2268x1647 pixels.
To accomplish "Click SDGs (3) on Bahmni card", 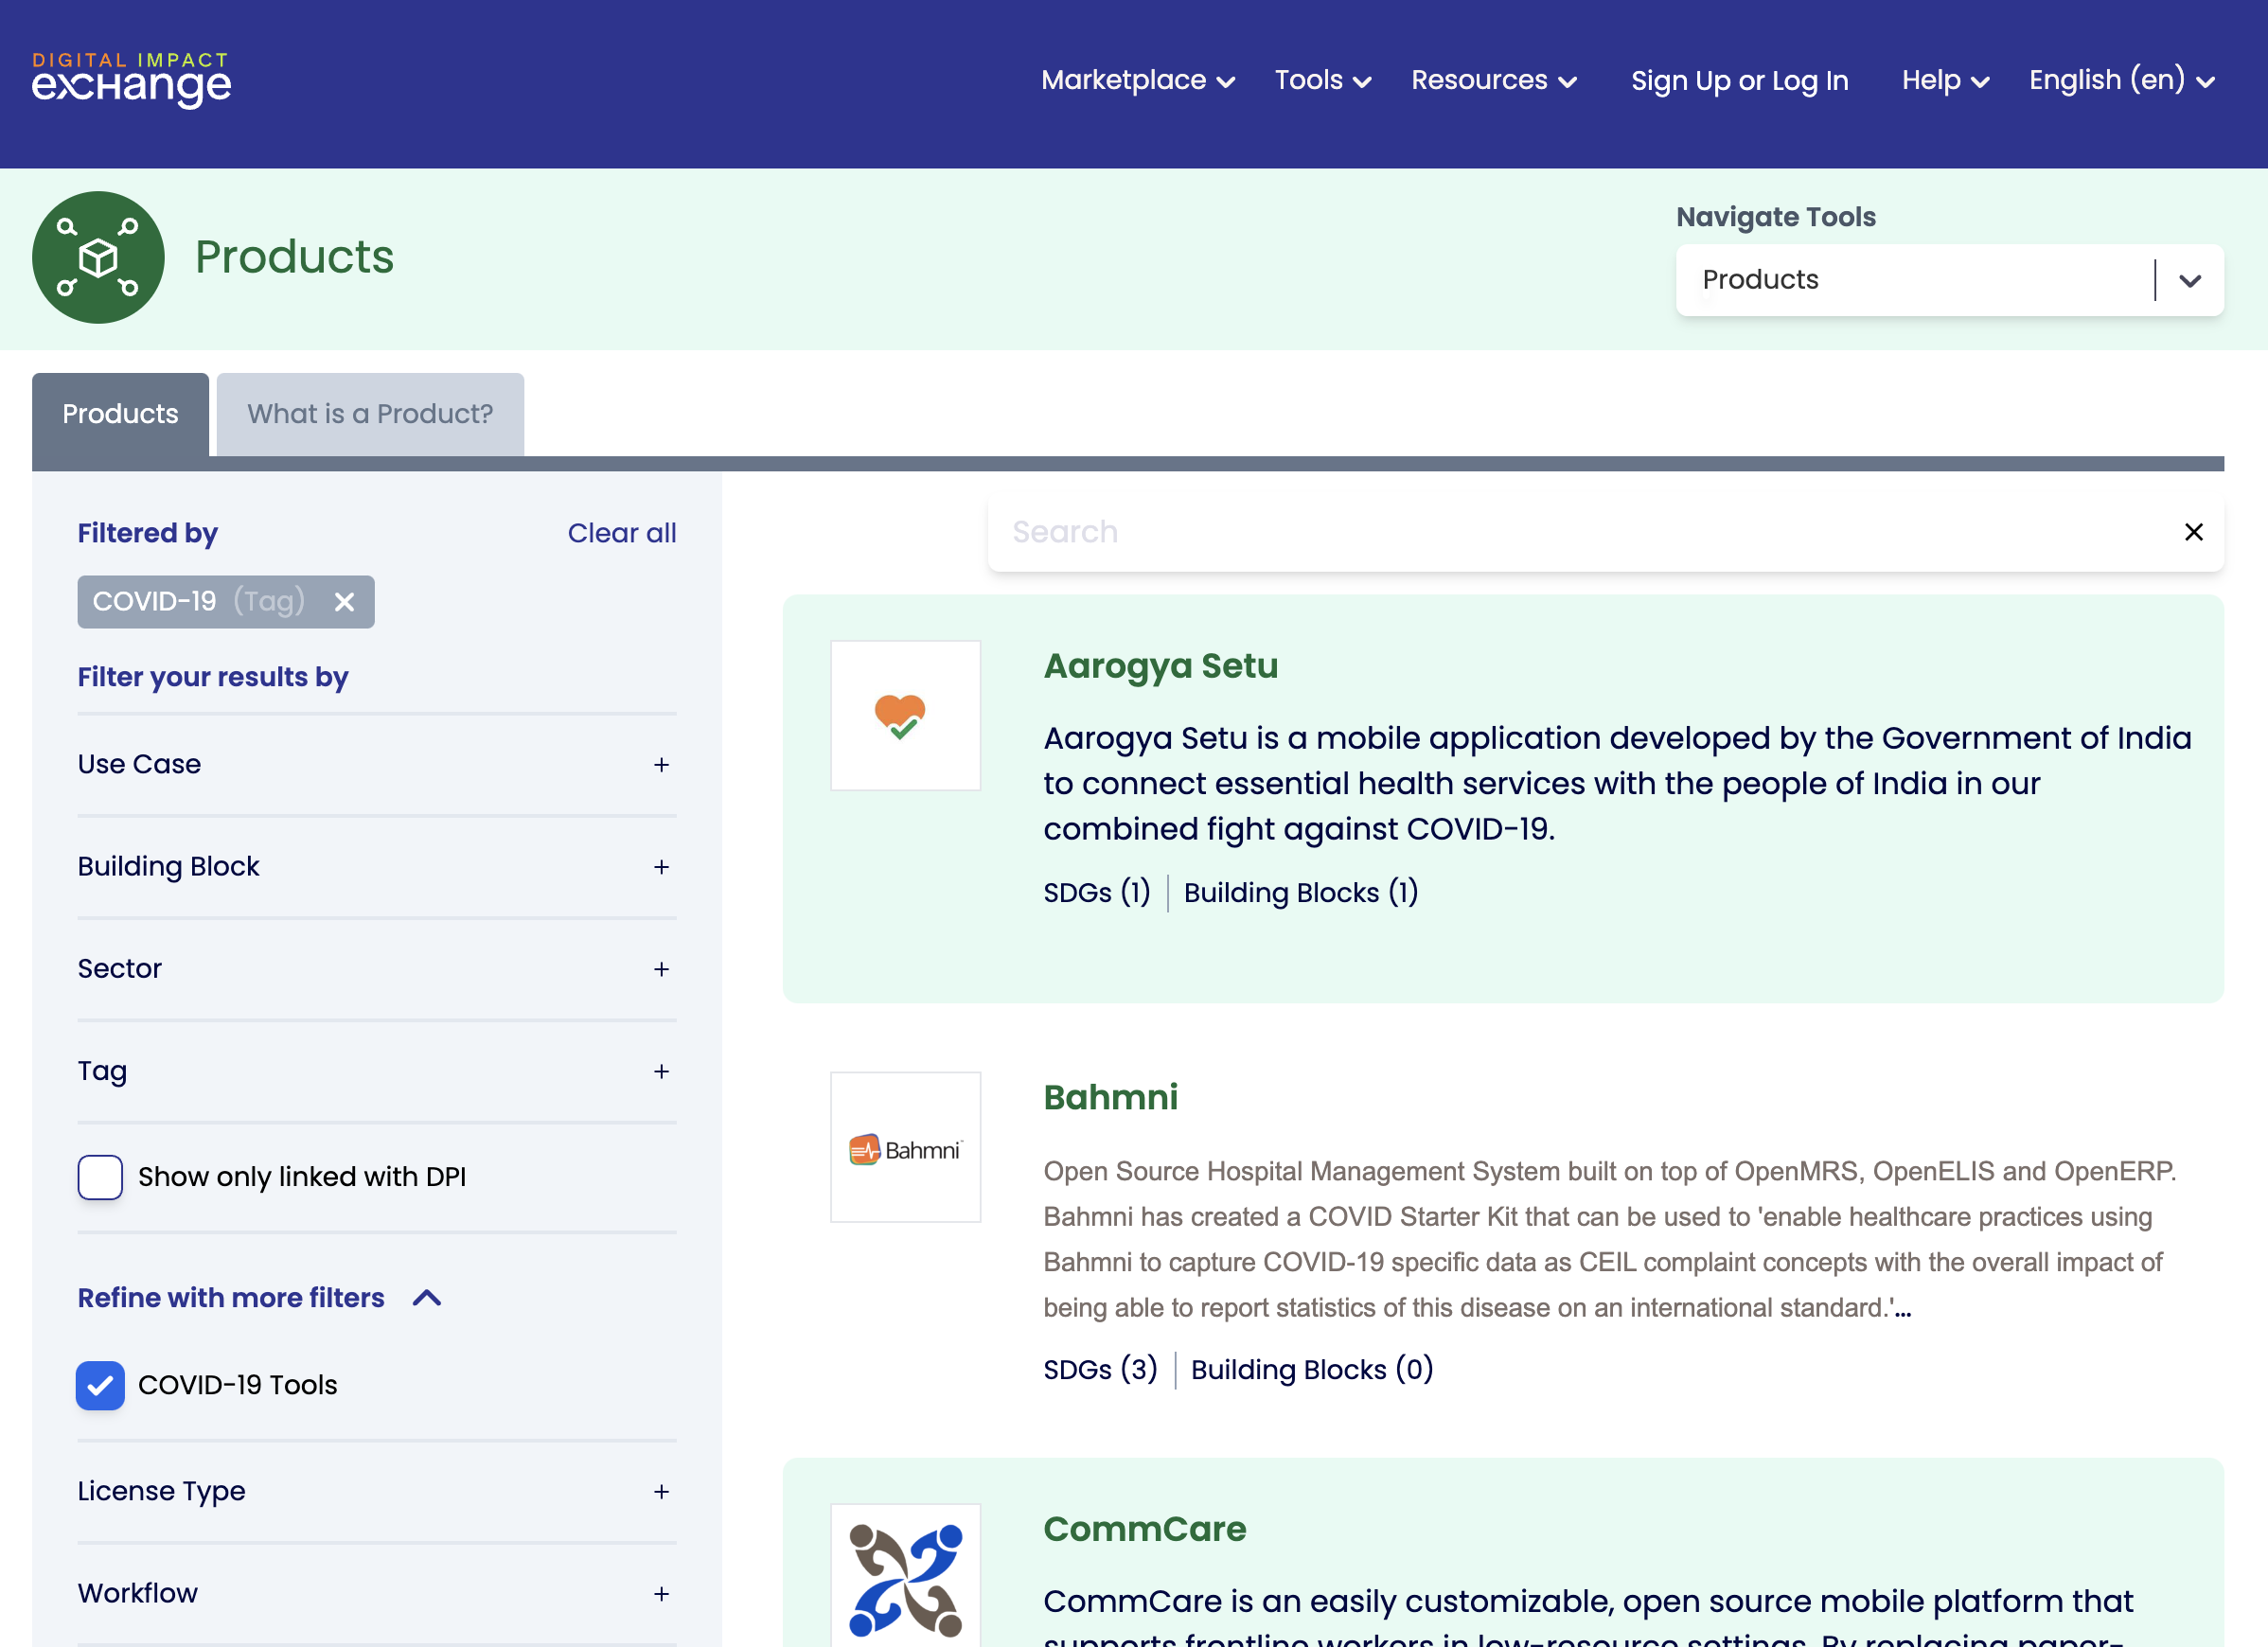I will [x=1100, y=1369].
